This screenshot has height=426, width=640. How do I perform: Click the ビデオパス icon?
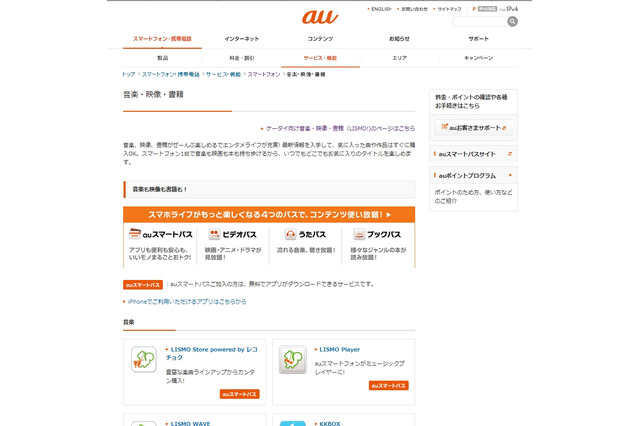pos(214,234)
